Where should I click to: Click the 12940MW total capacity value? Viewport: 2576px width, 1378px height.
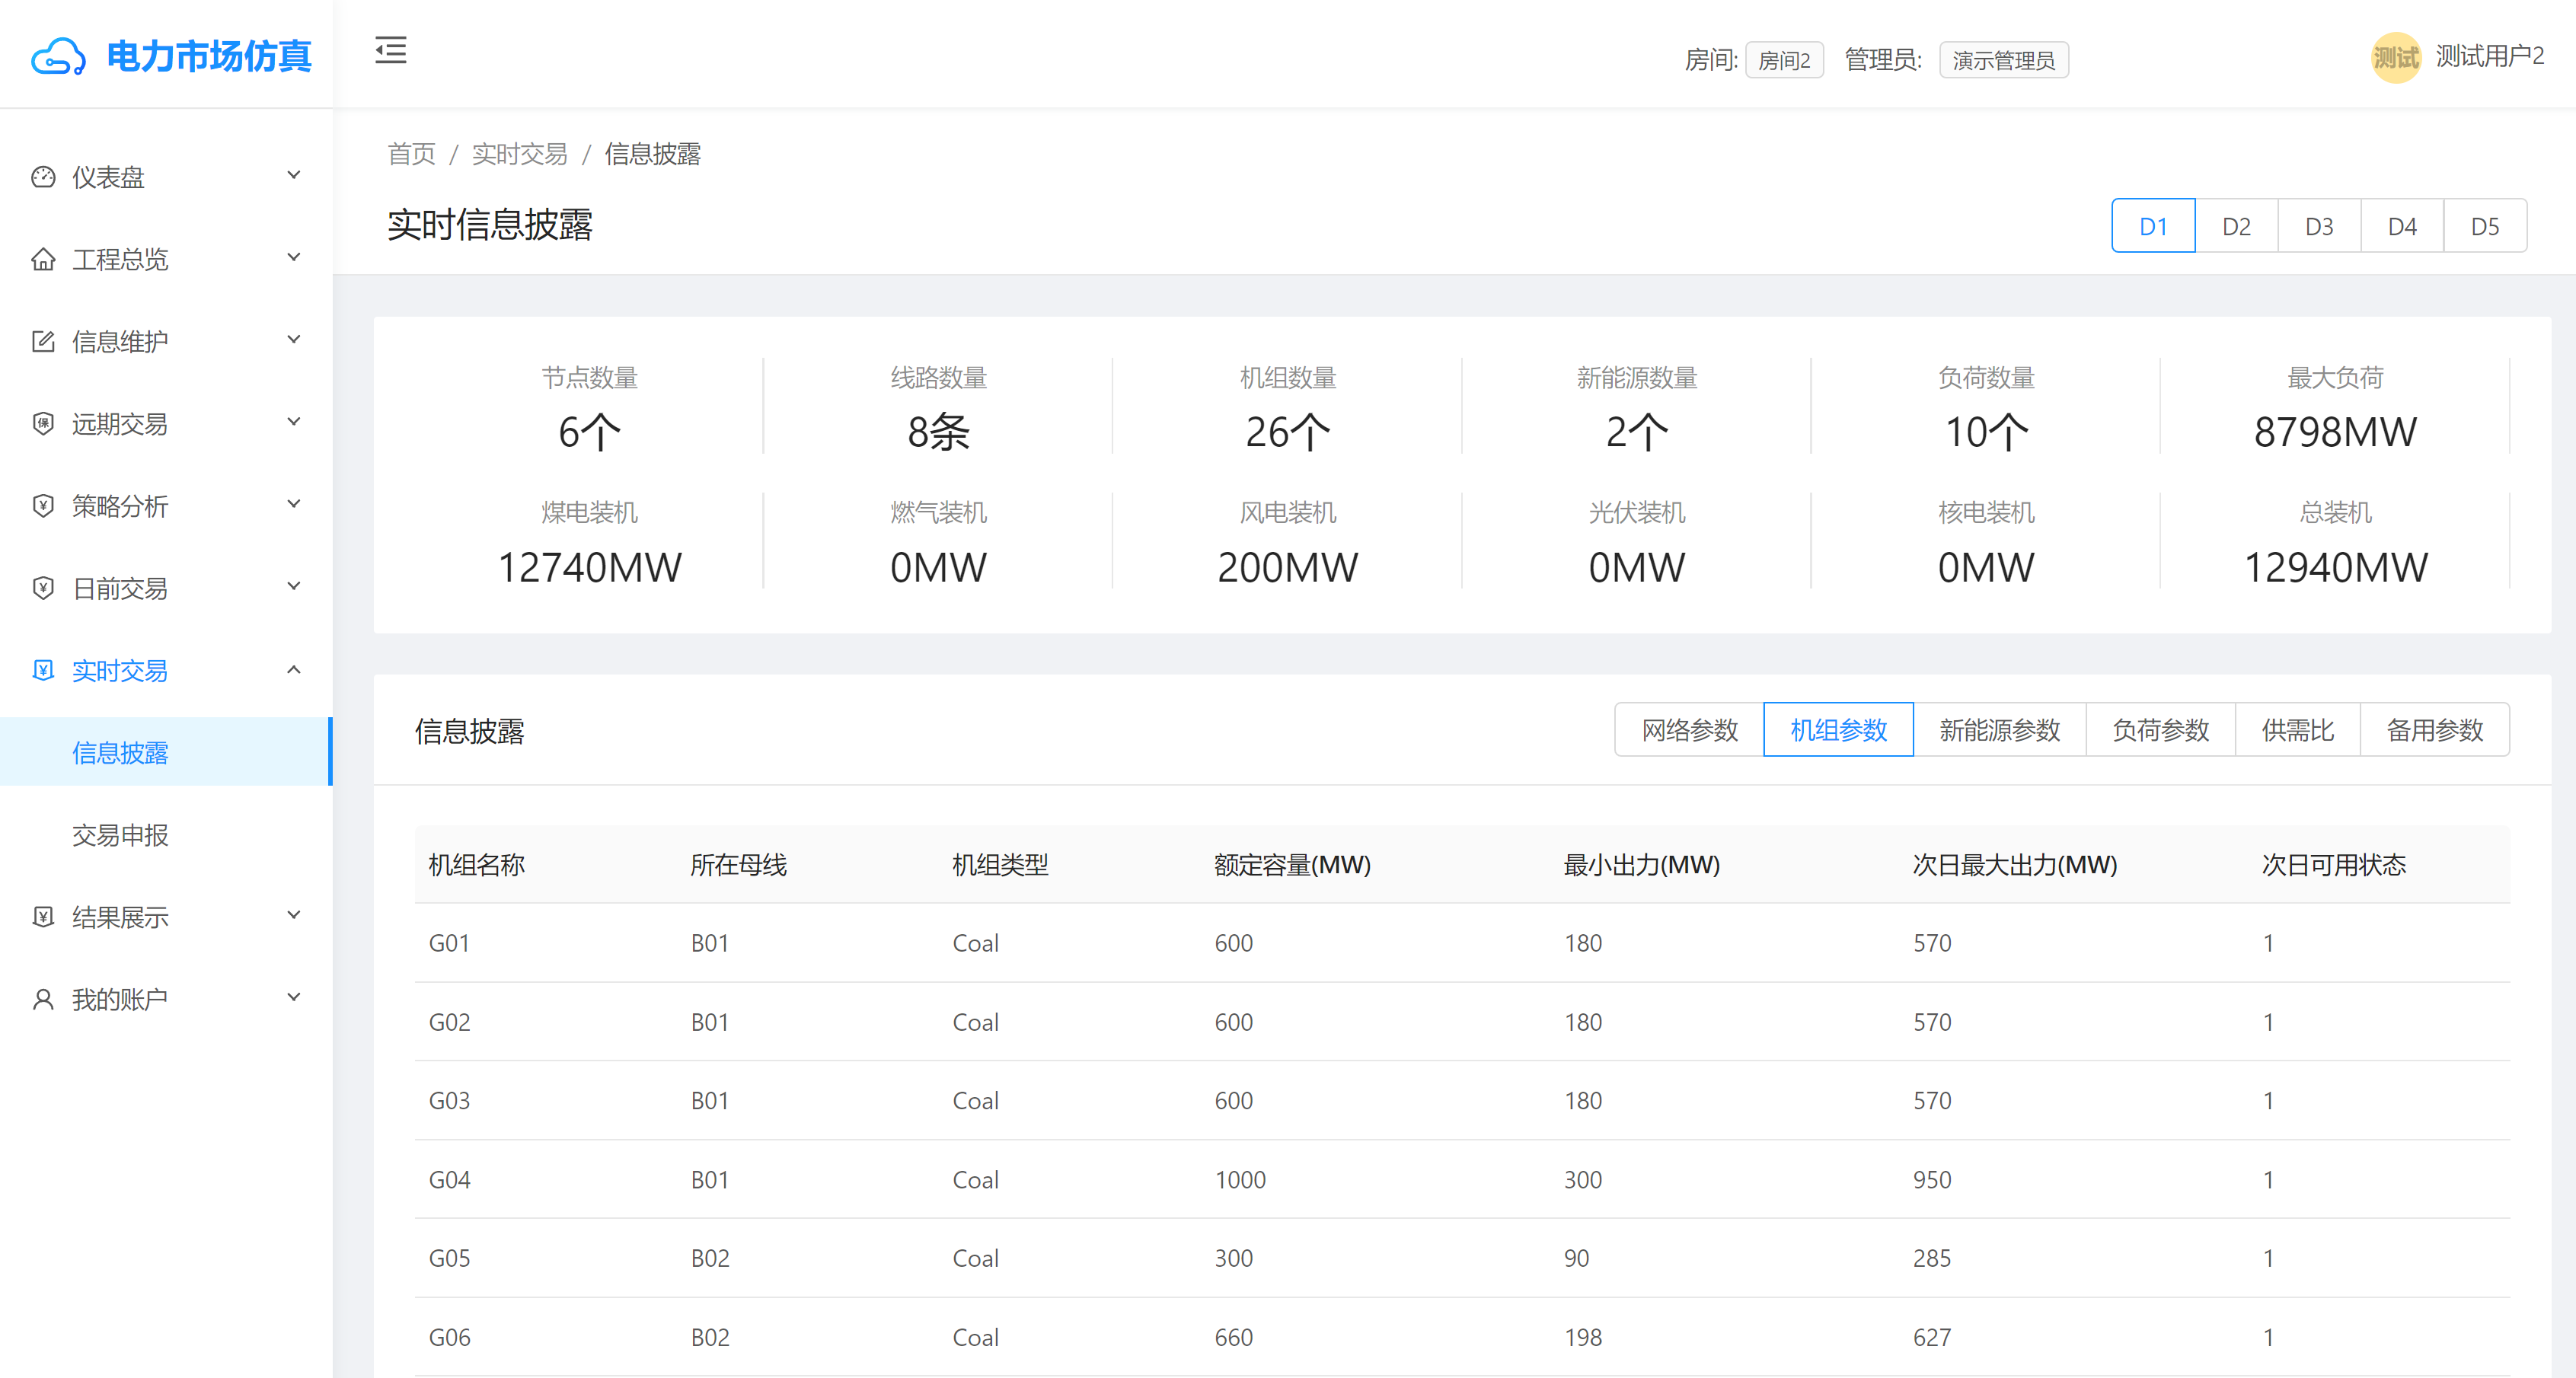pos(2335,567)
